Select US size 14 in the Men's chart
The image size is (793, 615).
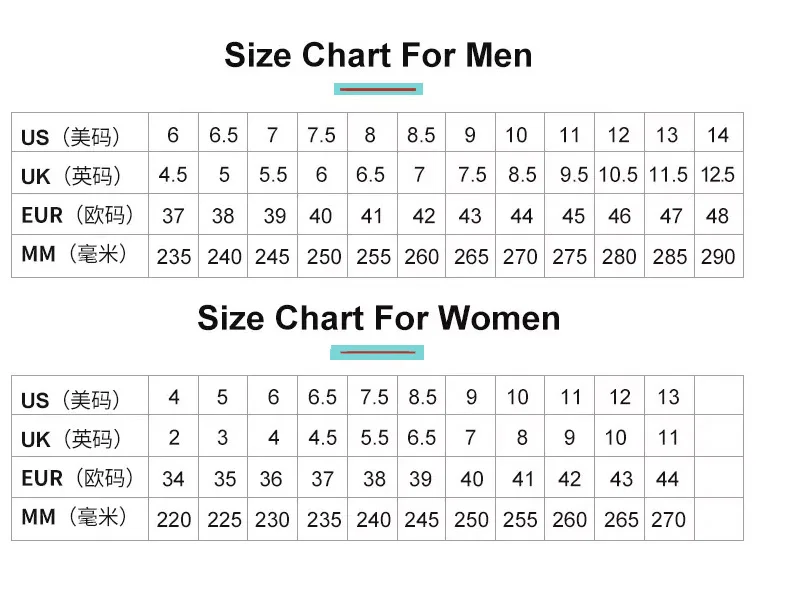click(718, 135)
